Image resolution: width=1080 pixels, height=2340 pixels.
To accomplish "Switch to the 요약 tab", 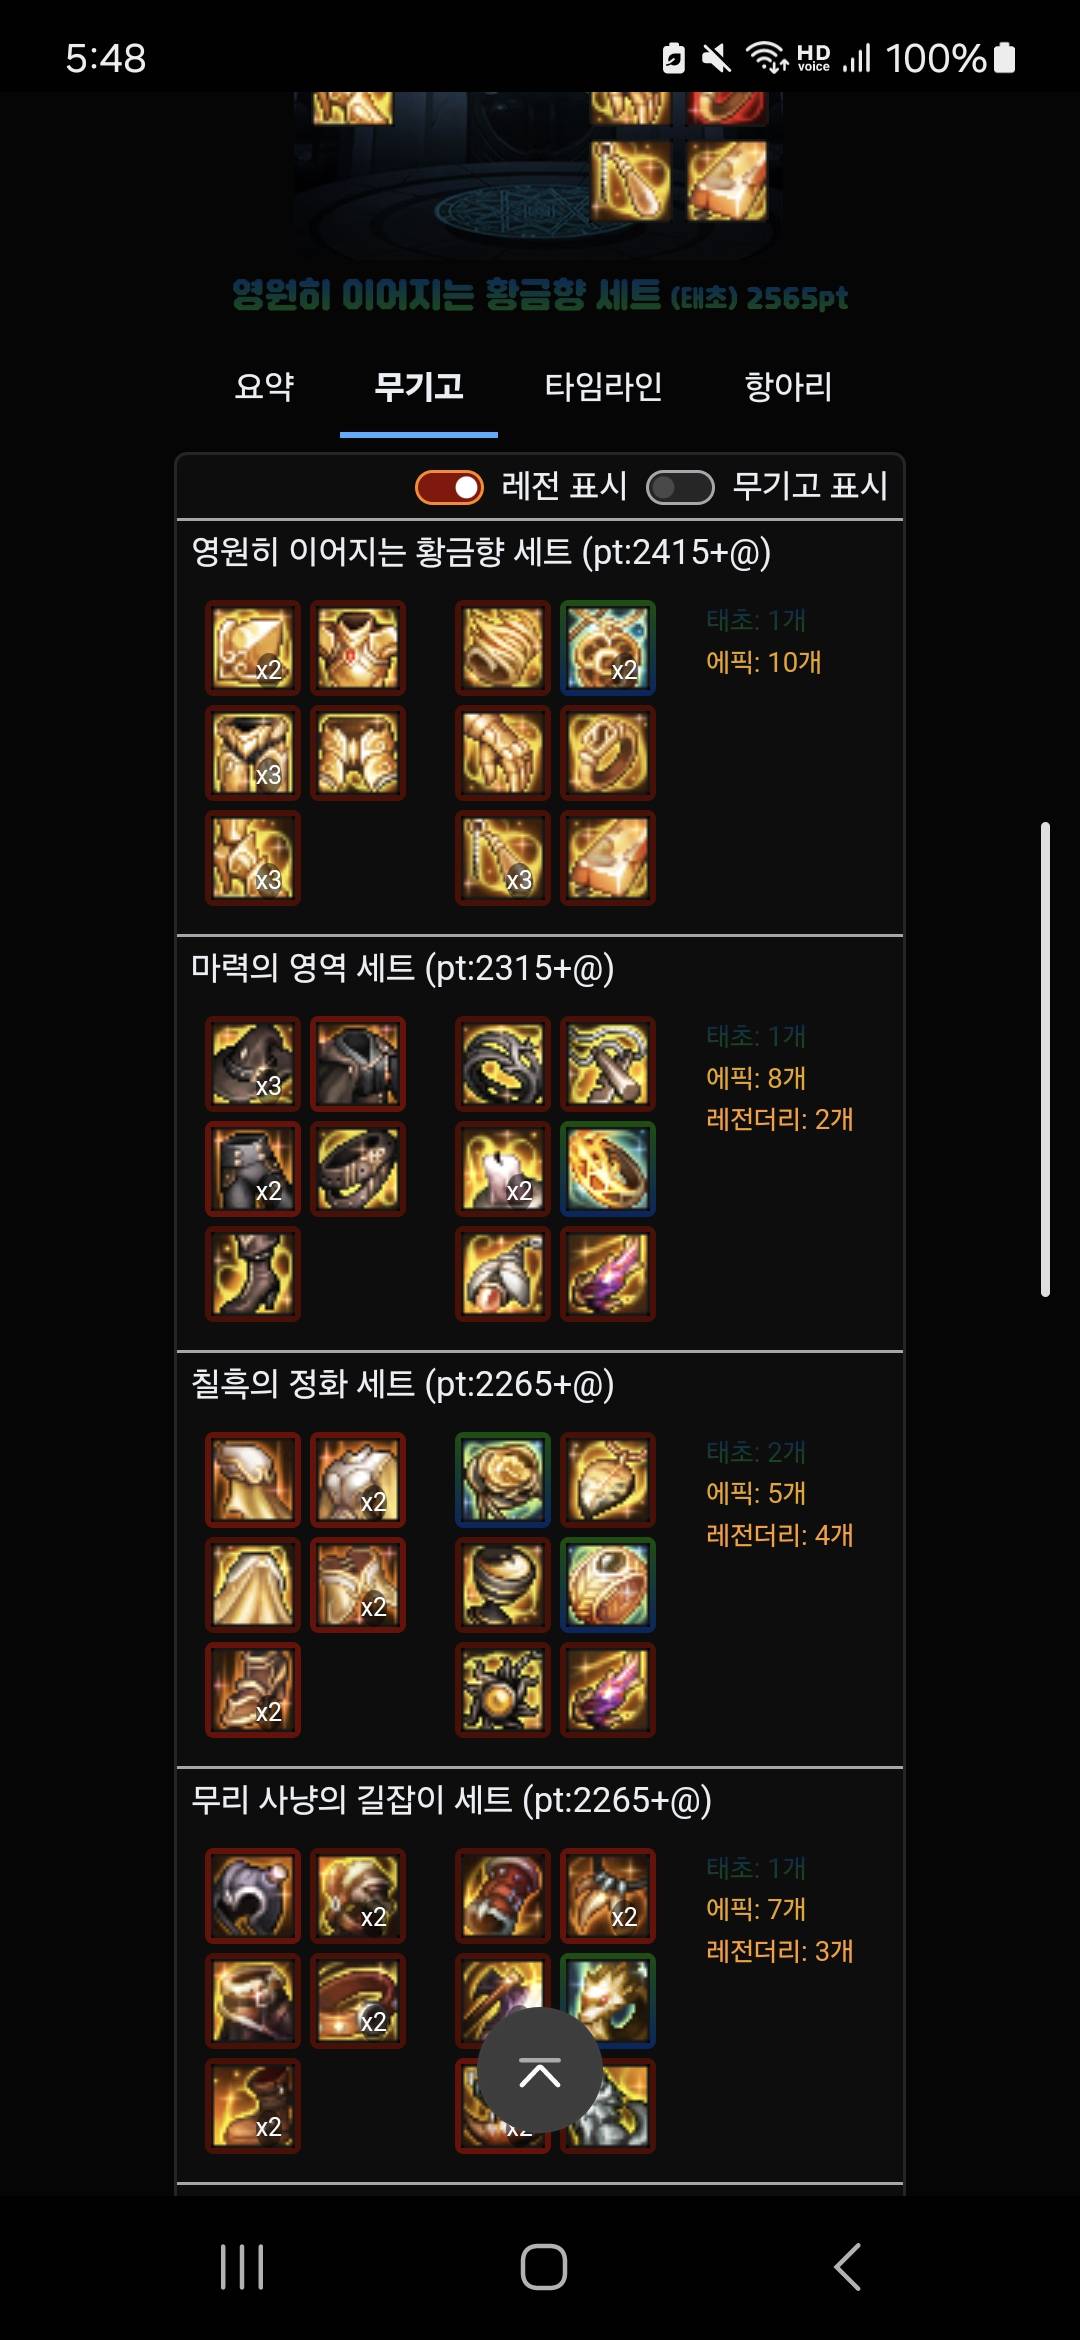I will point(264,387).
